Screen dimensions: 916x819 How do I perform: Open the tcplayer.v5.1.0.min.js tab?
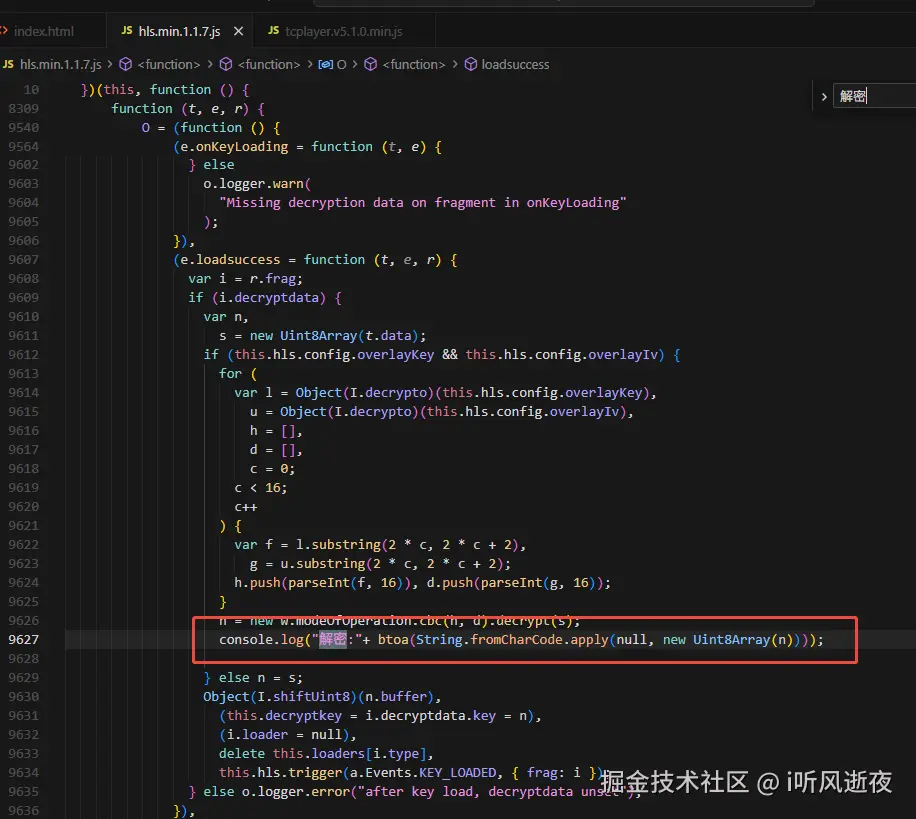(344, 32)
